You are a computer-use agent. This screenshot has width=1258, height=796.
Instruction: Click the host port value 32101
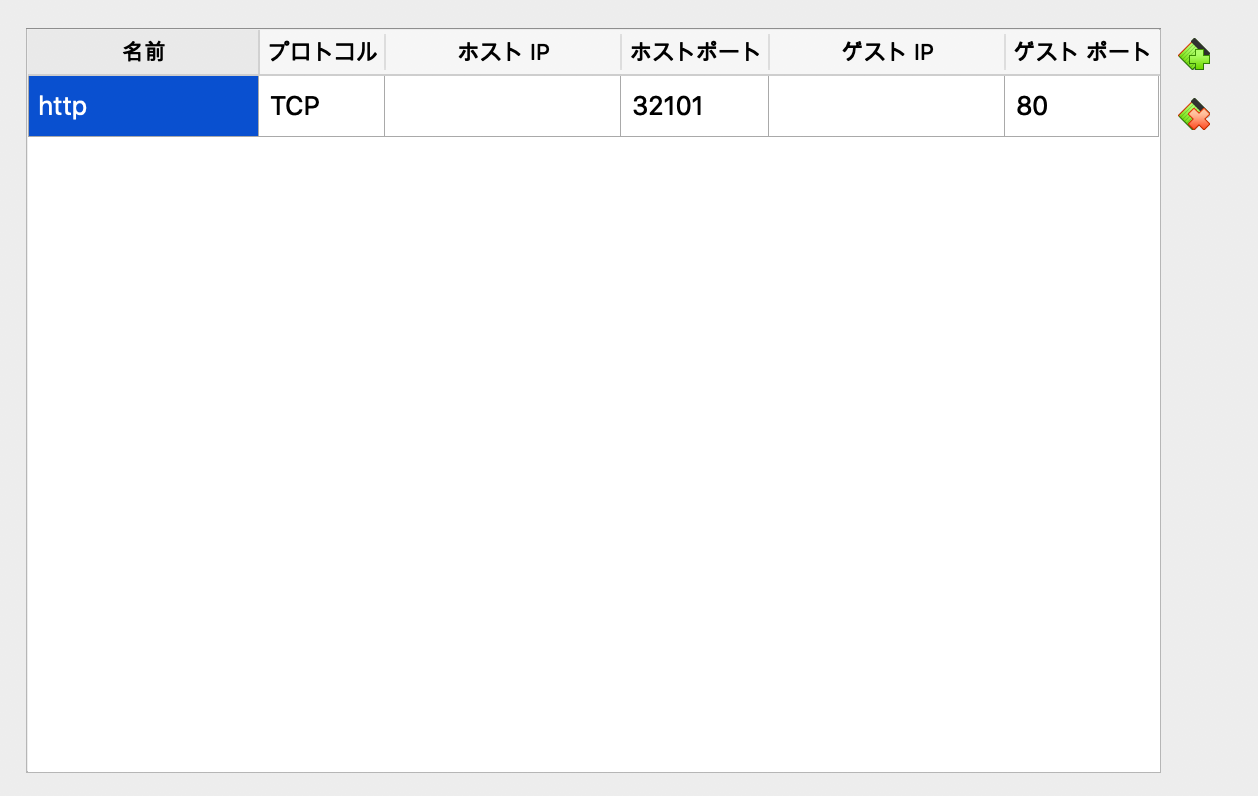[x=694, y=105]
